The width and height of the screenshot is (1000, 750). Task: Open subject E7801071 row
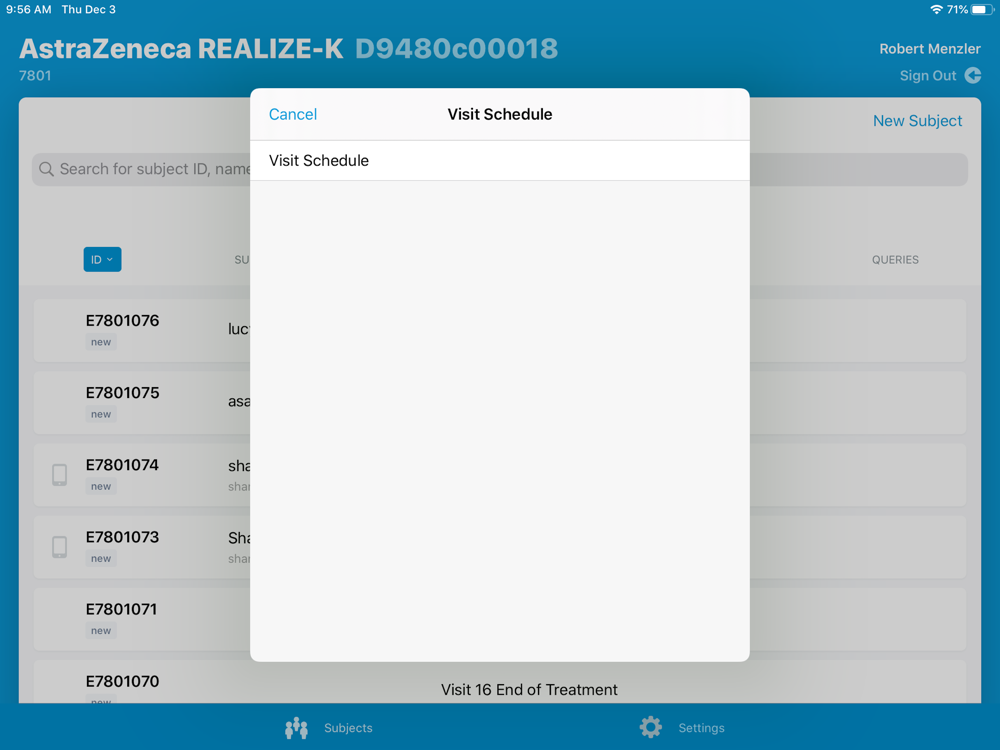click(x=140, y=618)
